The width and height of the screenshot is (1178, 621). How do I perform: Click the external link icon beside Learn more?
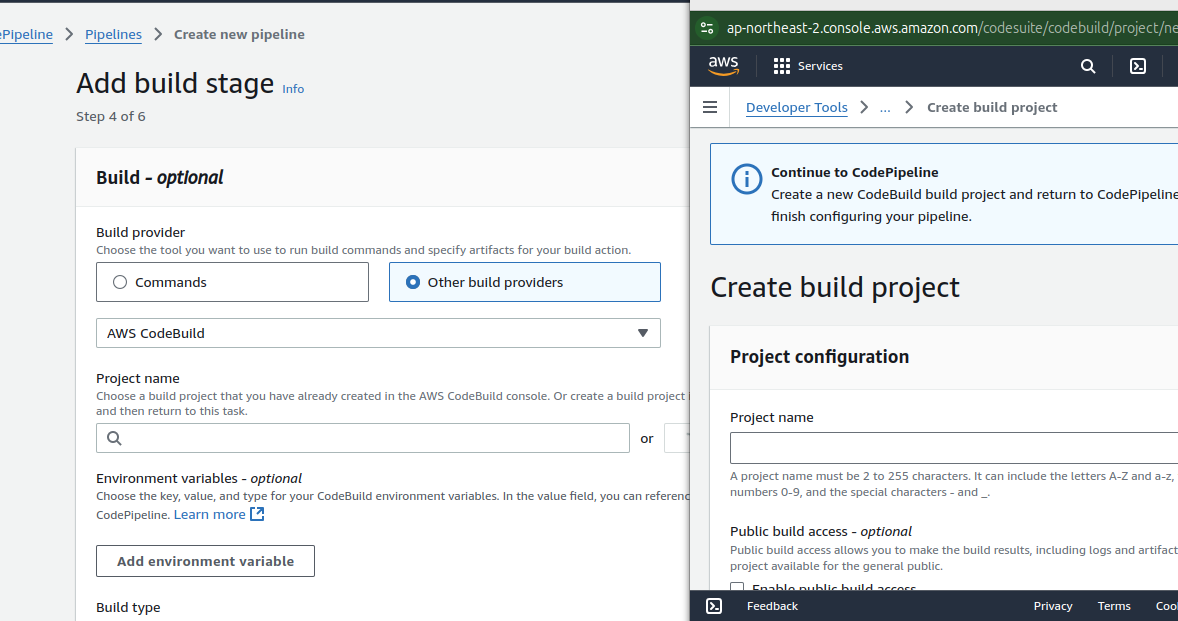pyautogui.click(x=257, y=514)
